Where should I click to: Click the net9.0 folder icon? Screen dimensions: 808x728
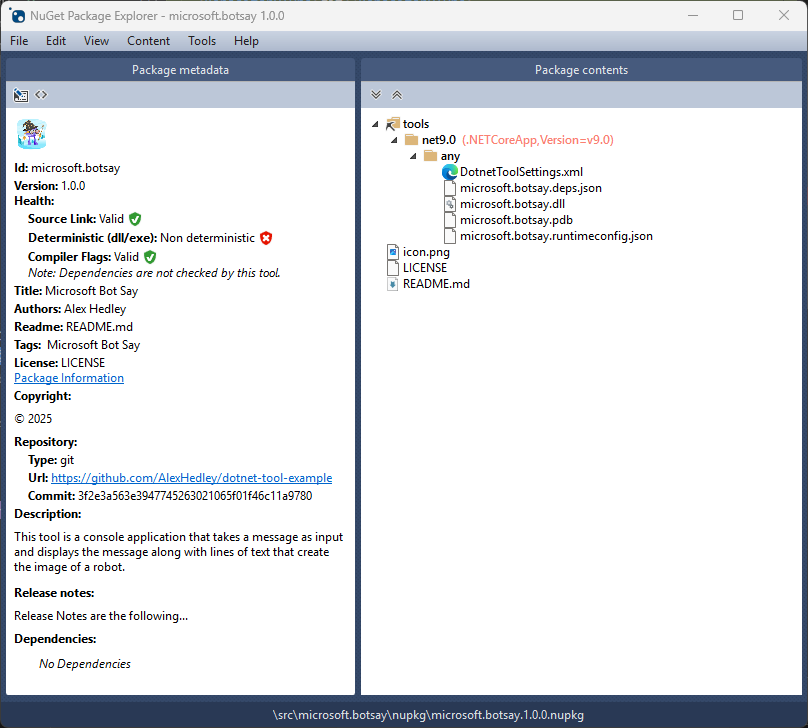point(411,140)
